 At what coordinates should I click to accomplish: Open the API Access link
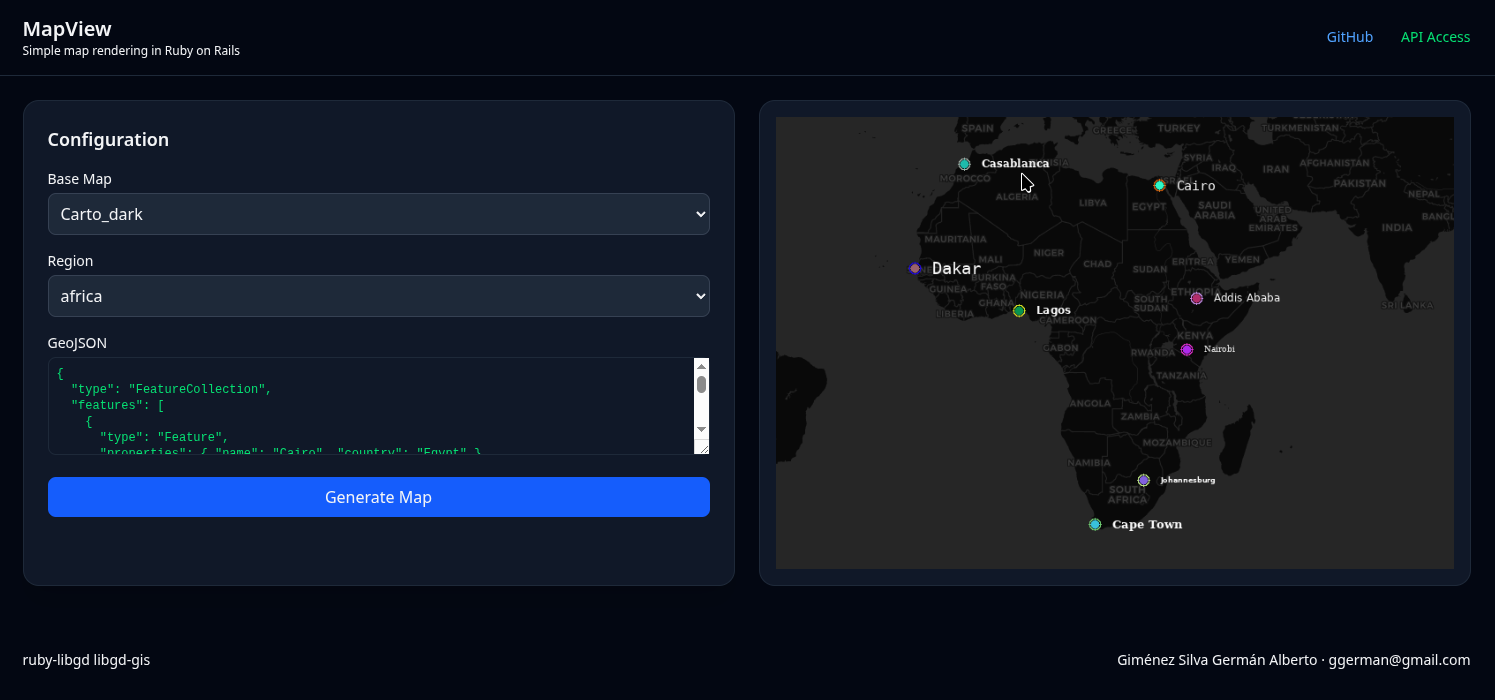click(x=1435, y=37)
